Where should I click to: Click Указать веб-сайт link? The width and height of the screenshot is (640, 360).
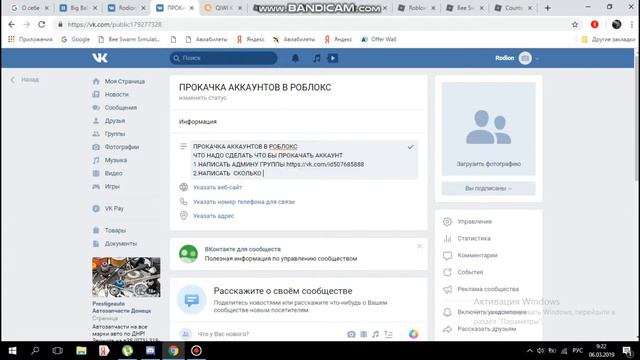point(218,187)
